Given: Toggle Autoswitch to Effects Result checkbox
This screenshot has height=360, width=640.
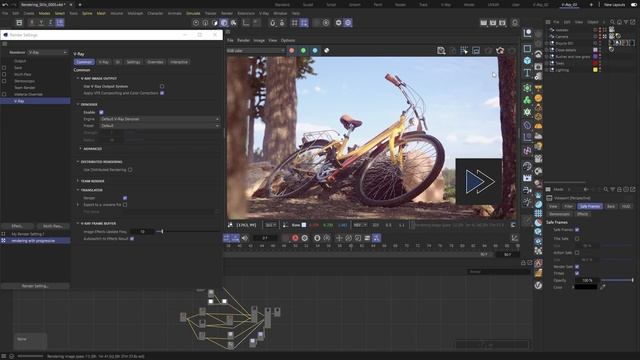Looking at the screenshot, I should tap(132, 238).
